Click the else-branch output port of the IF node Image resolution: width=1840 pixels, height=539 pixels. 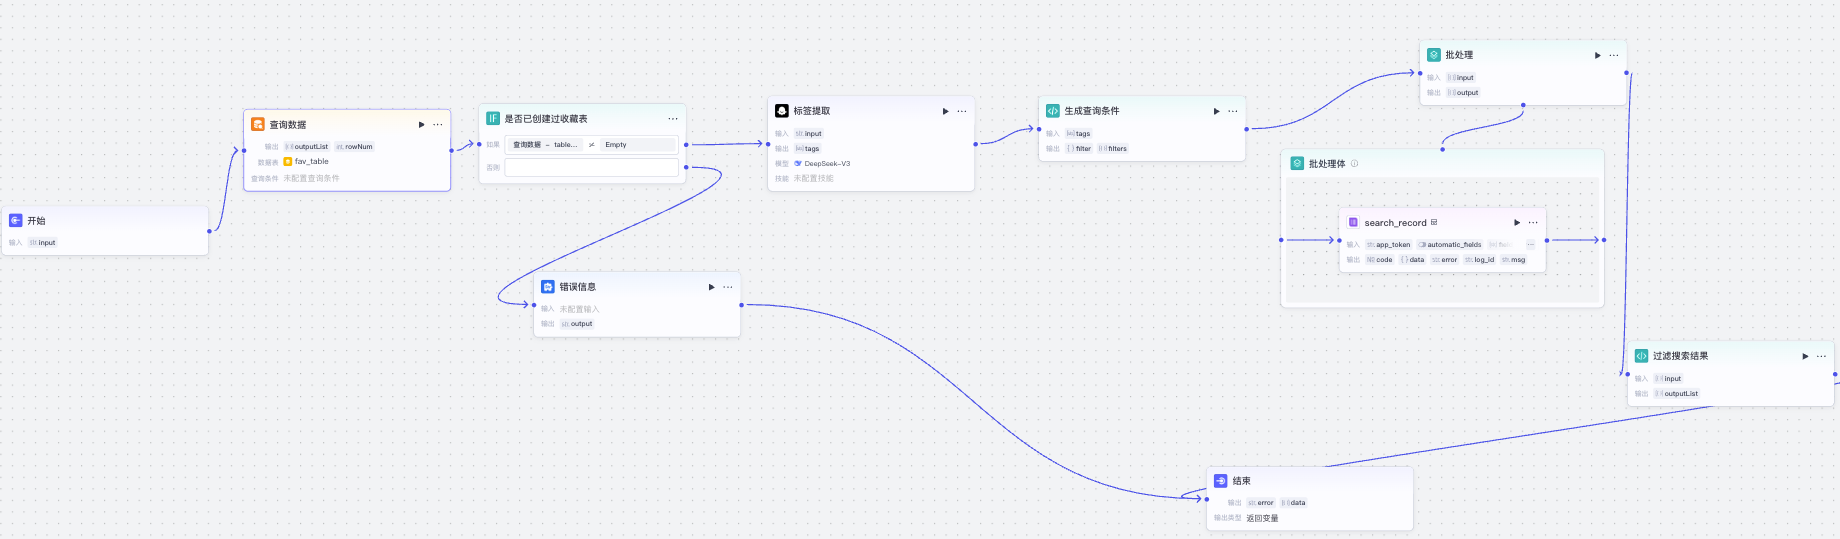click(x=686, y=167)
